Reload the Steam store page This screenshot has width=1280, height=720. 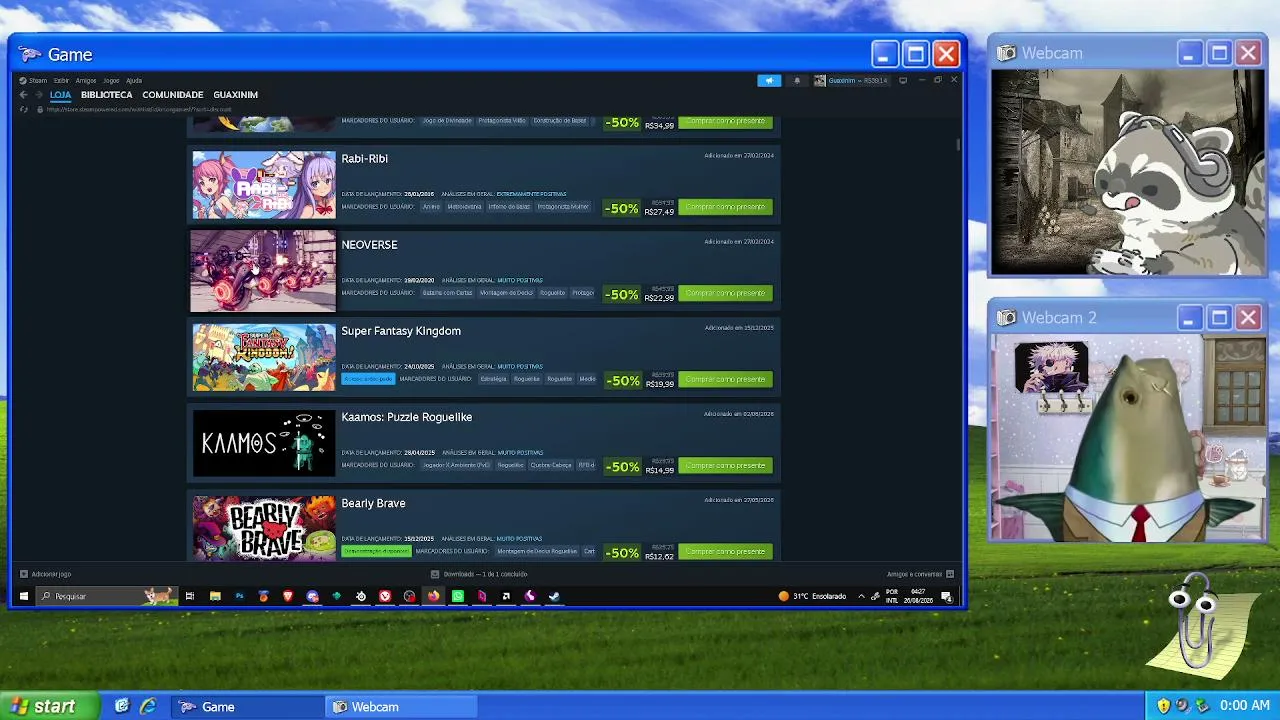point(23,109)
